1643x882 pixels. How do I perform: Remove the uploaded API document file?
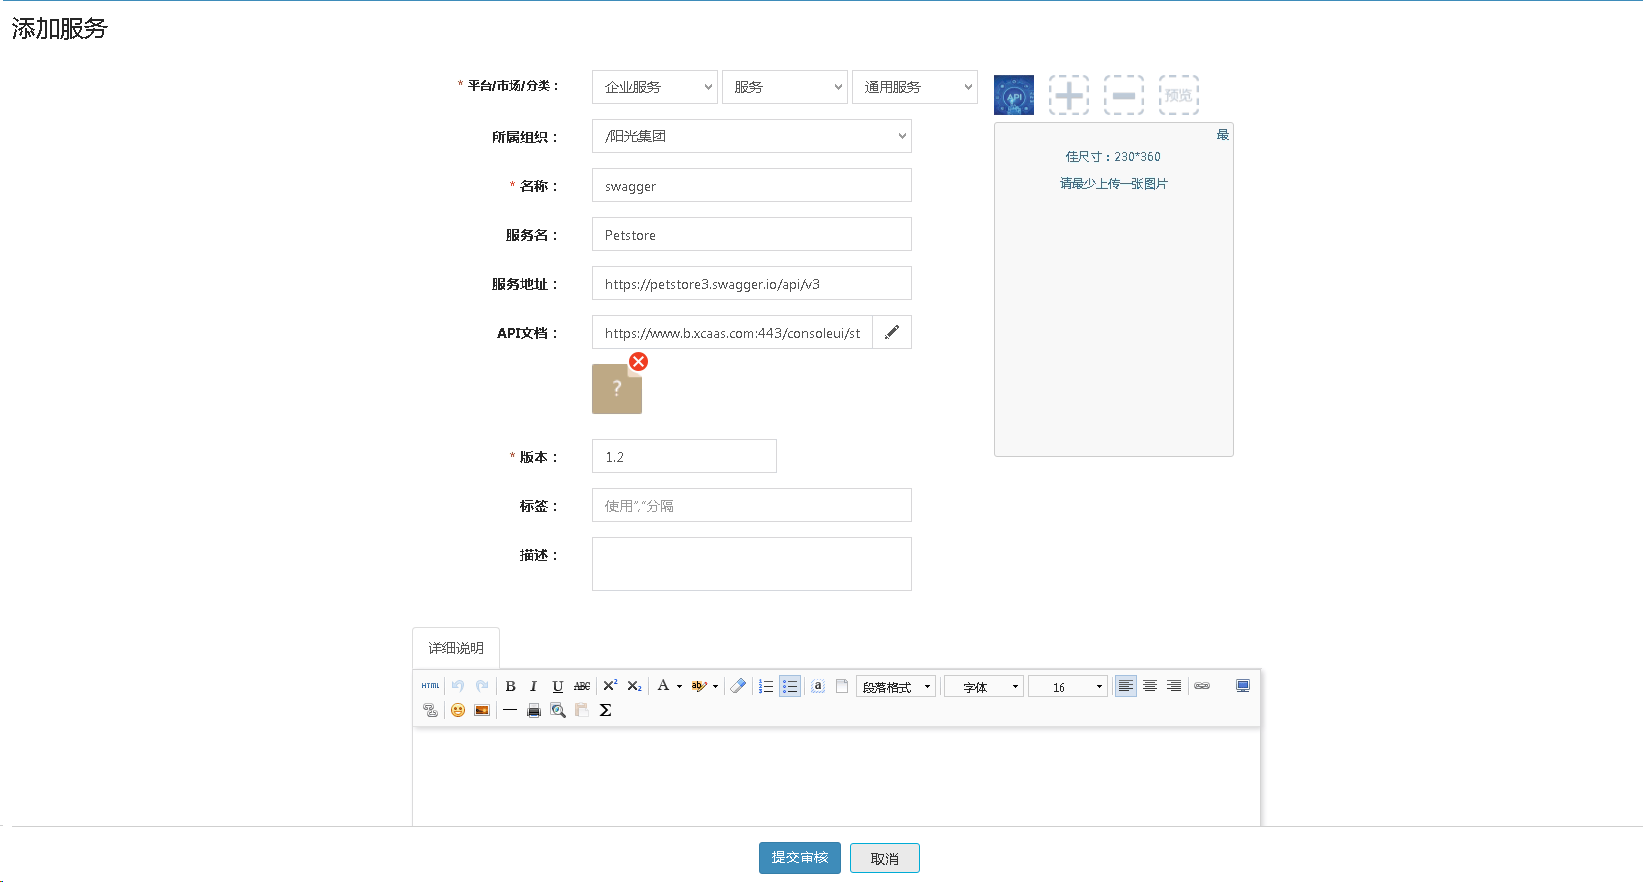(x=638, y=362)
